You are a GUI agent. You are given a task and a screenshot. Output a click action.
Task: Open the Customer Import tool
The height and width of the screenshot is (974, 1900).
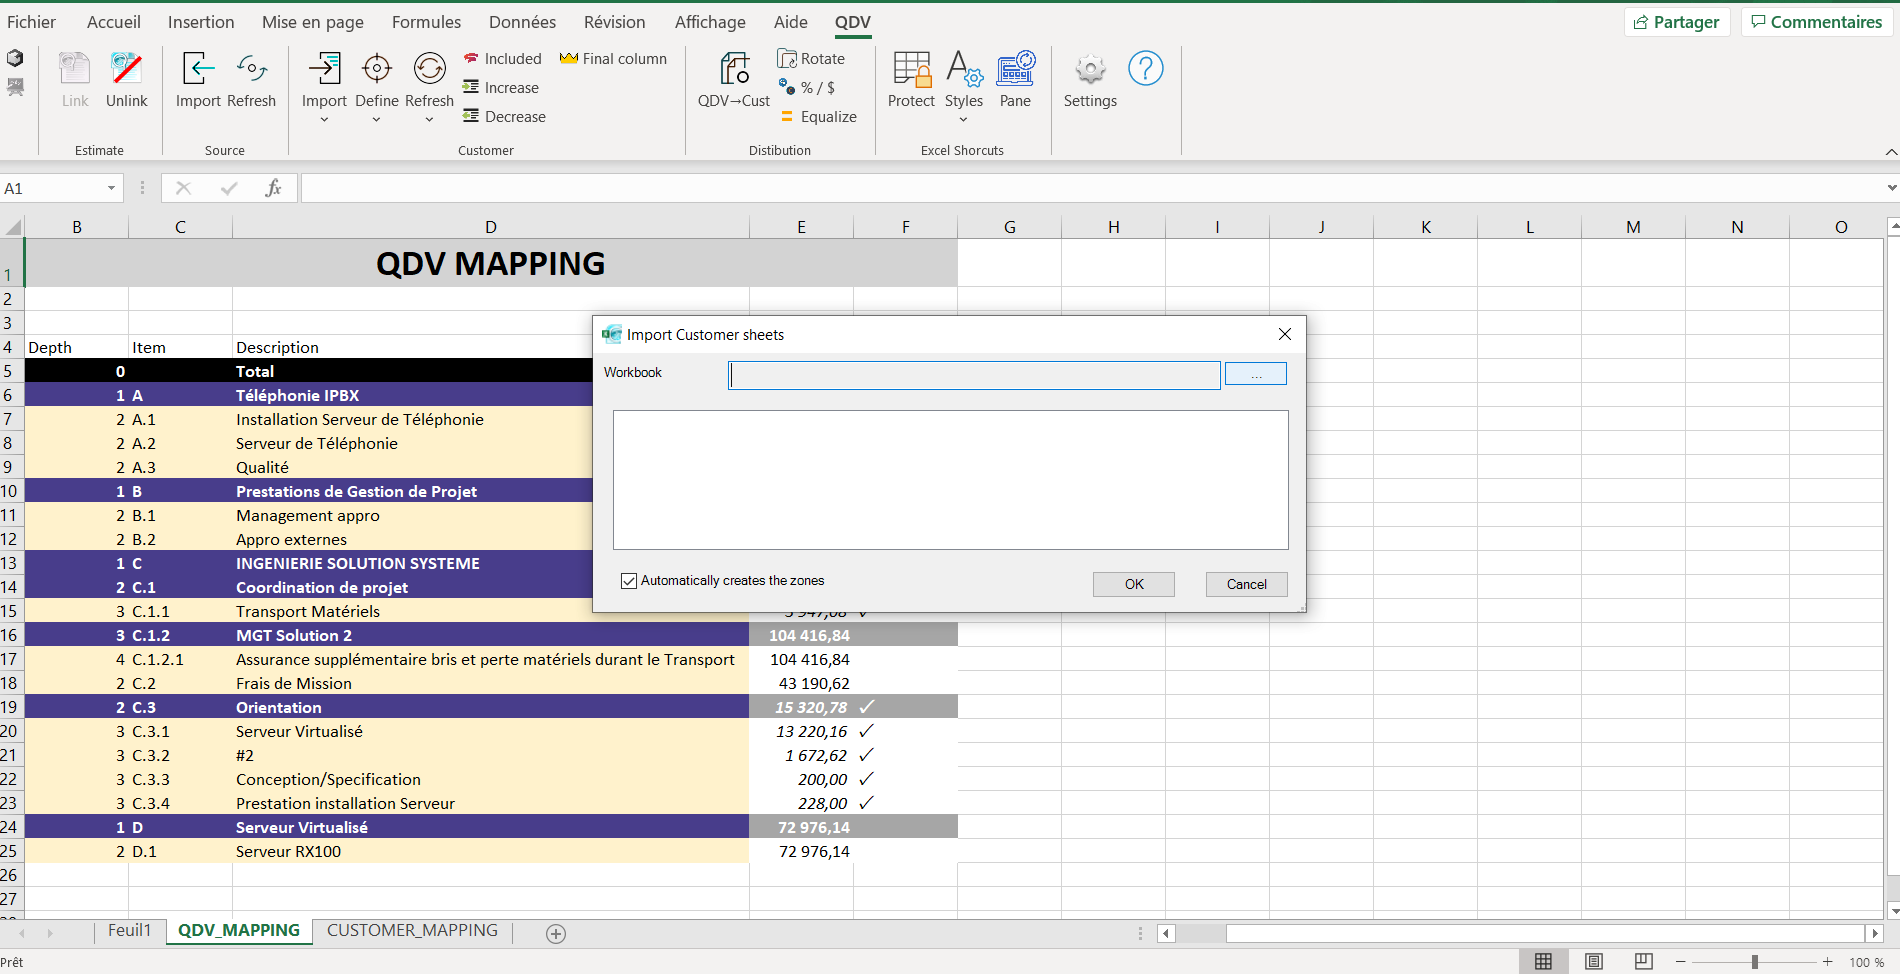coord(325,68)
